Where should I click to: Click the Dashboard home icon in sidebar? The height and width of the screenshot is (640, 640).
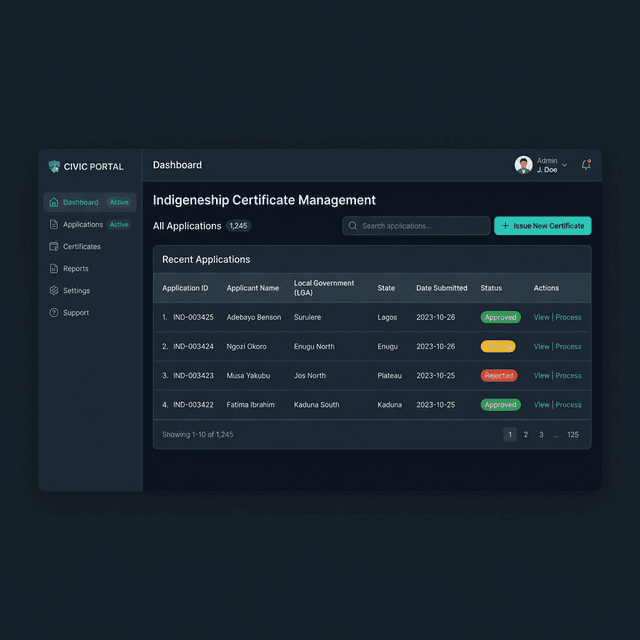[54, 202]
